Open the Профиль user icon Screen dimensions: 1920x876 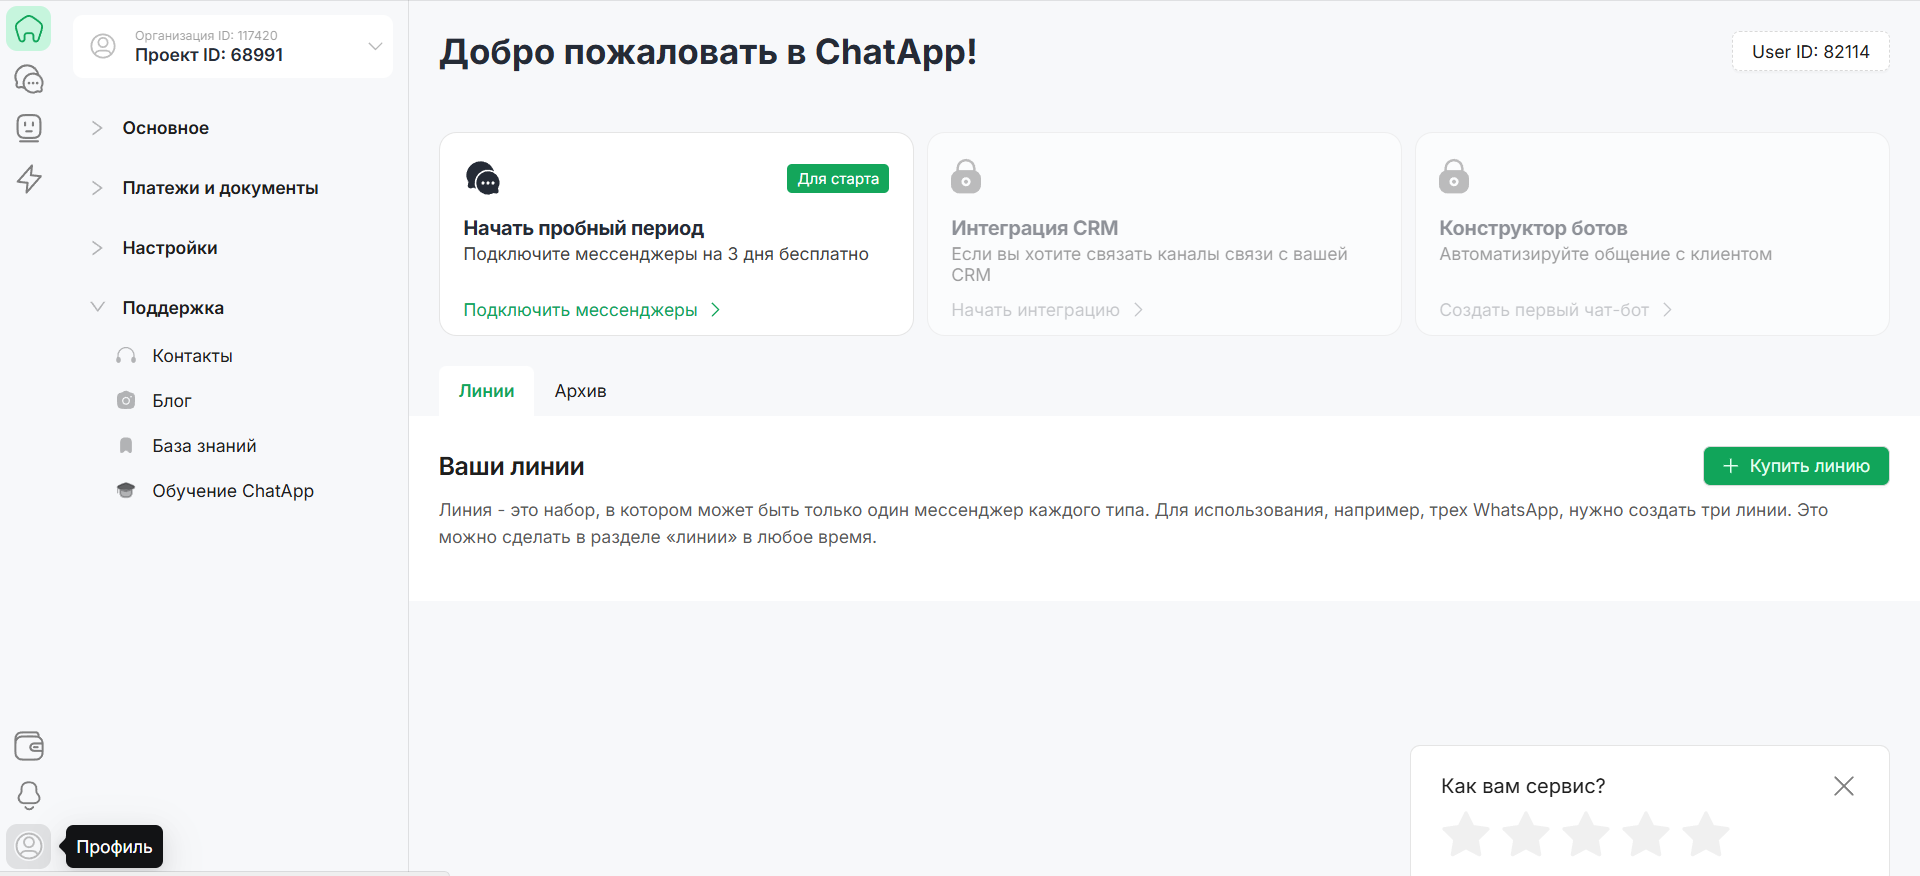[29, 846]
